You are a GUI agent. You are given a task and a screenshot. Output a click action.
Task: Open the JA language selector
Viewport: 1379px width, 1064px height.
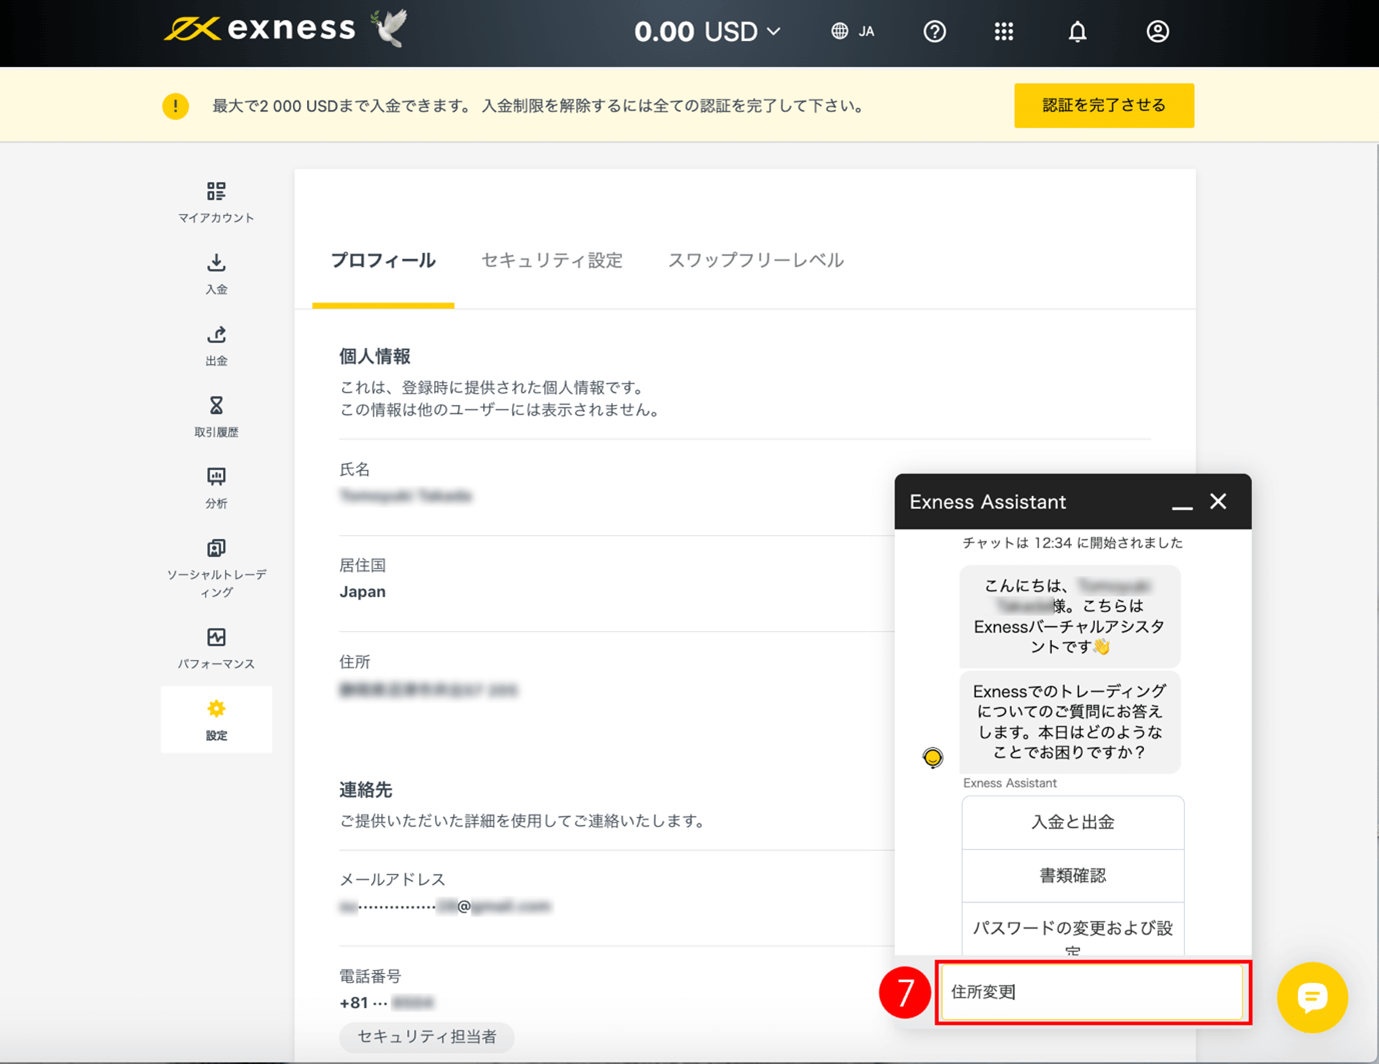point(852,31)
